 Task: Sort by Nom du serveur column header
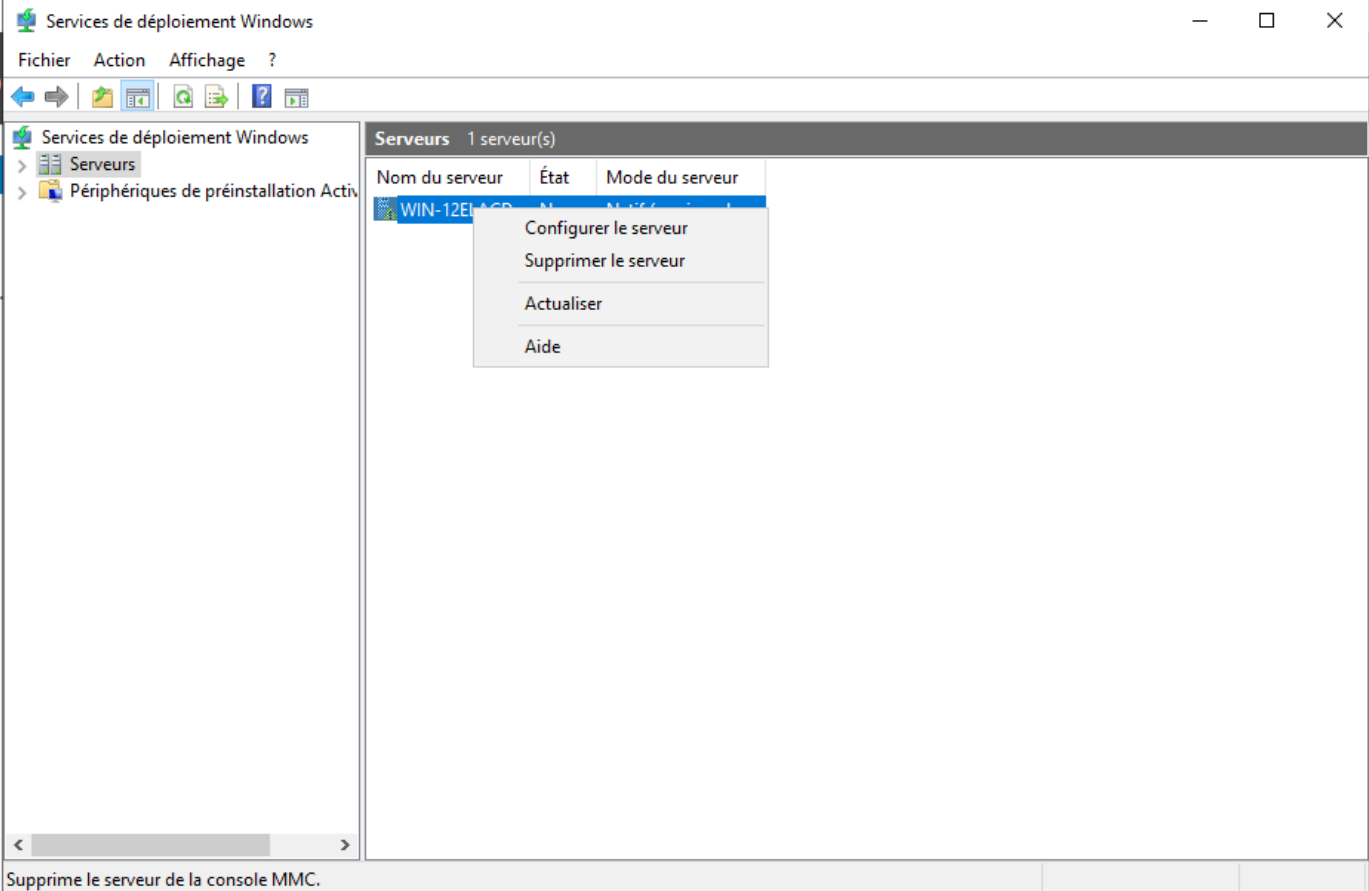click(439, 178)
